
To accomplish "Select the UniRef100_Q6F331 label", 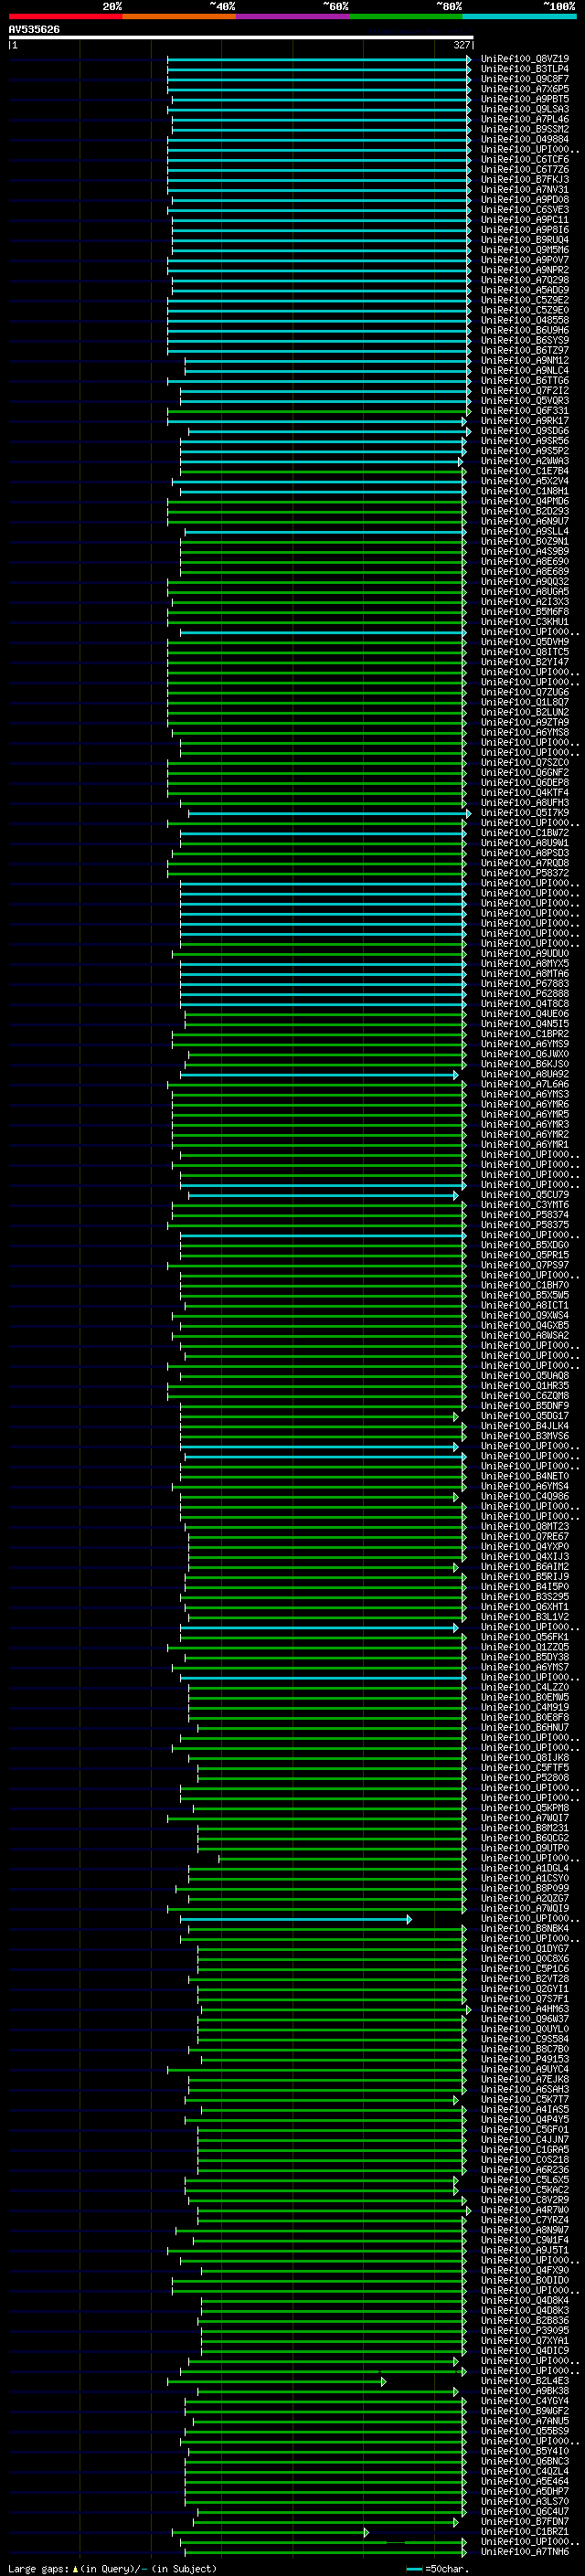I will 525,411.
